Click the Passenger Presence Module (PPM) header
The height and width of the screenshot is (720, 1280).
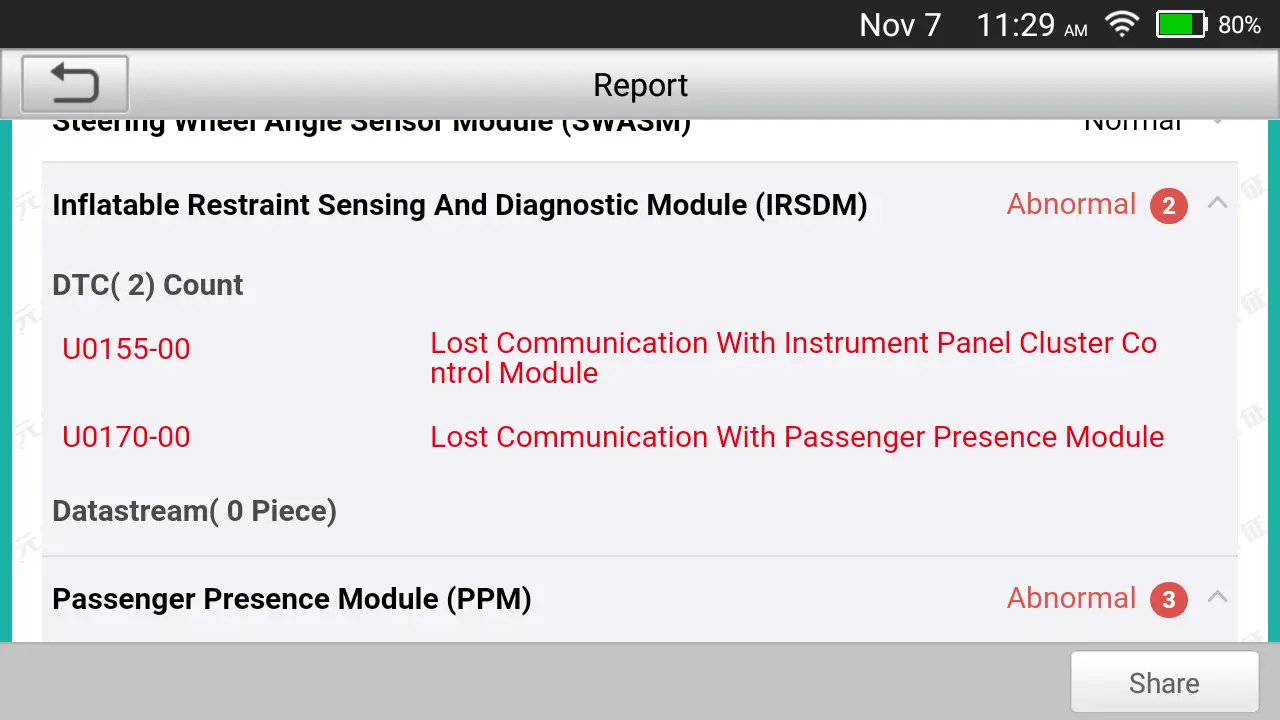pyautogui.click(x=640, y=599)
